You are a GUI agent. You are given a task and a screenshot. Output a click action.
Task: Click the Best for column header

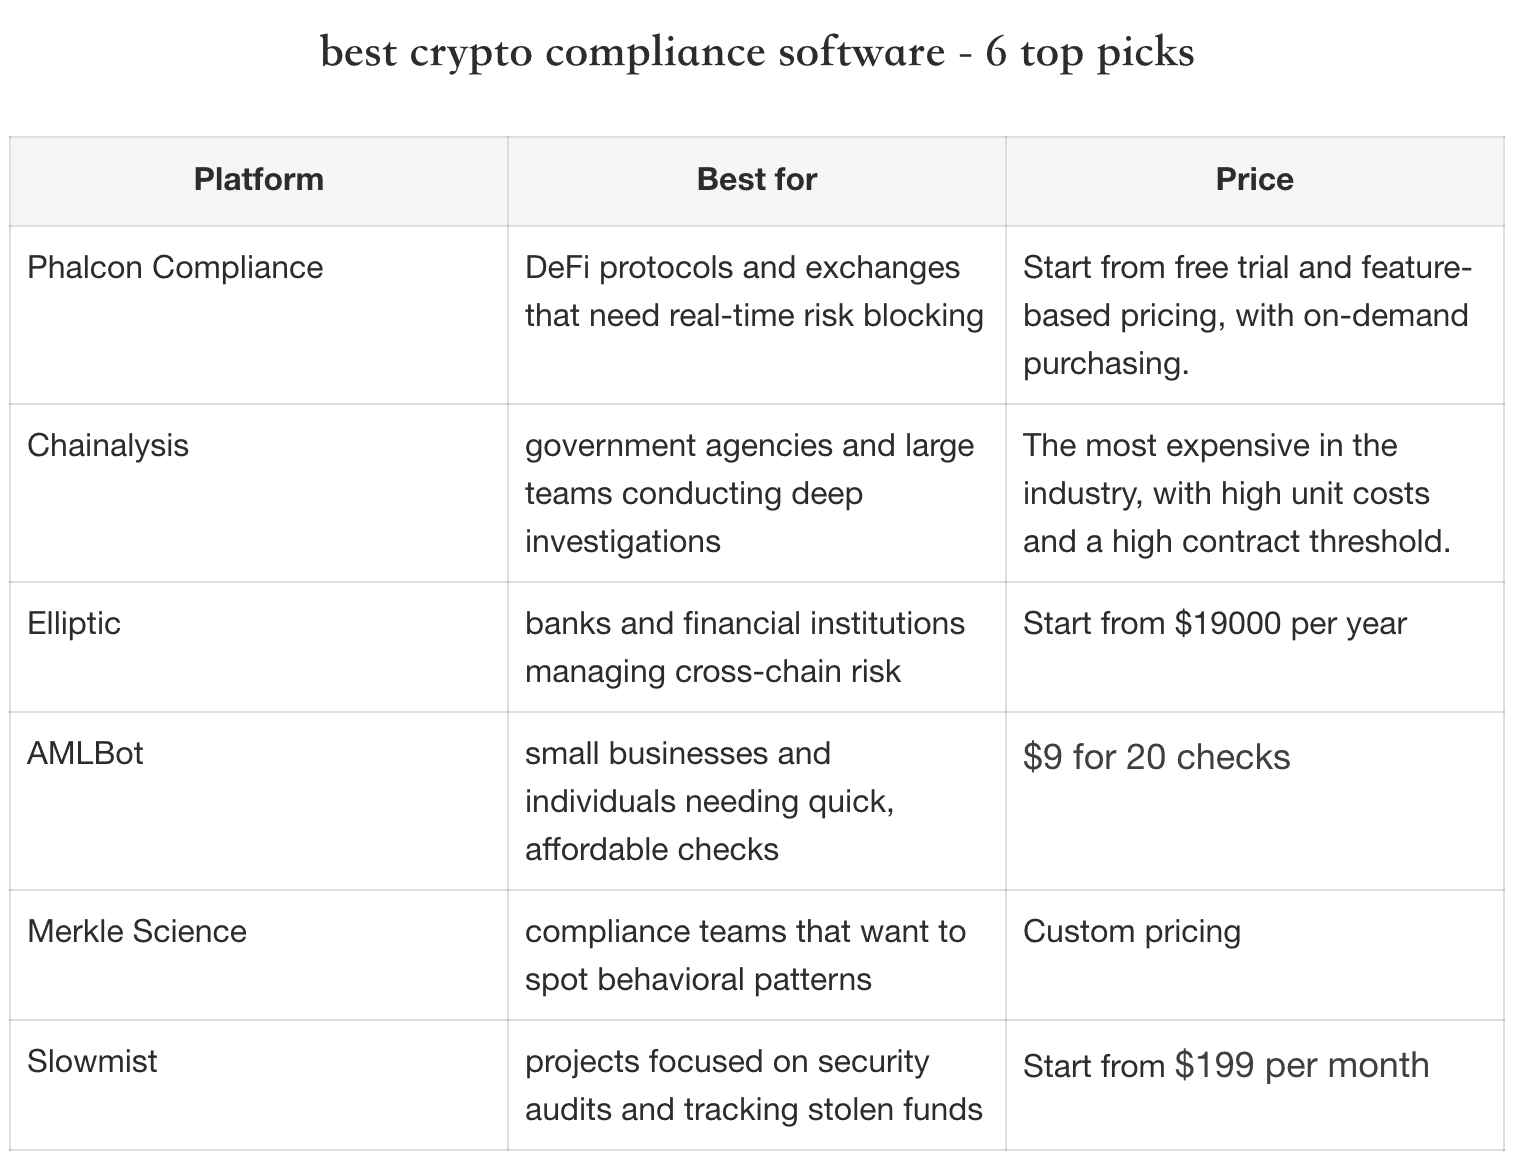pyautogui.click(x=757, y=180)
